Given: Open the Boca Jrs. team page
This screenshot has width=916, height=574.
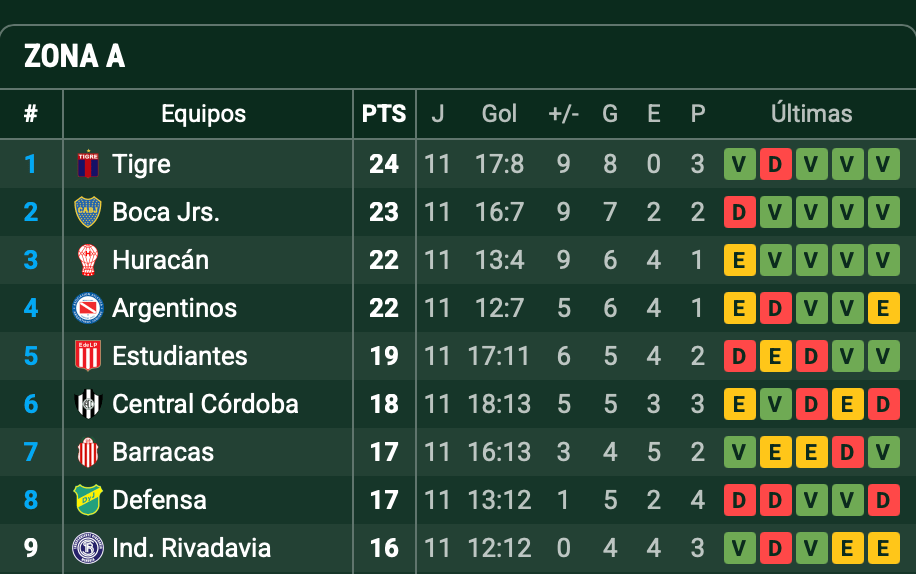Looking at the screenshot, I should pos(165,212).
